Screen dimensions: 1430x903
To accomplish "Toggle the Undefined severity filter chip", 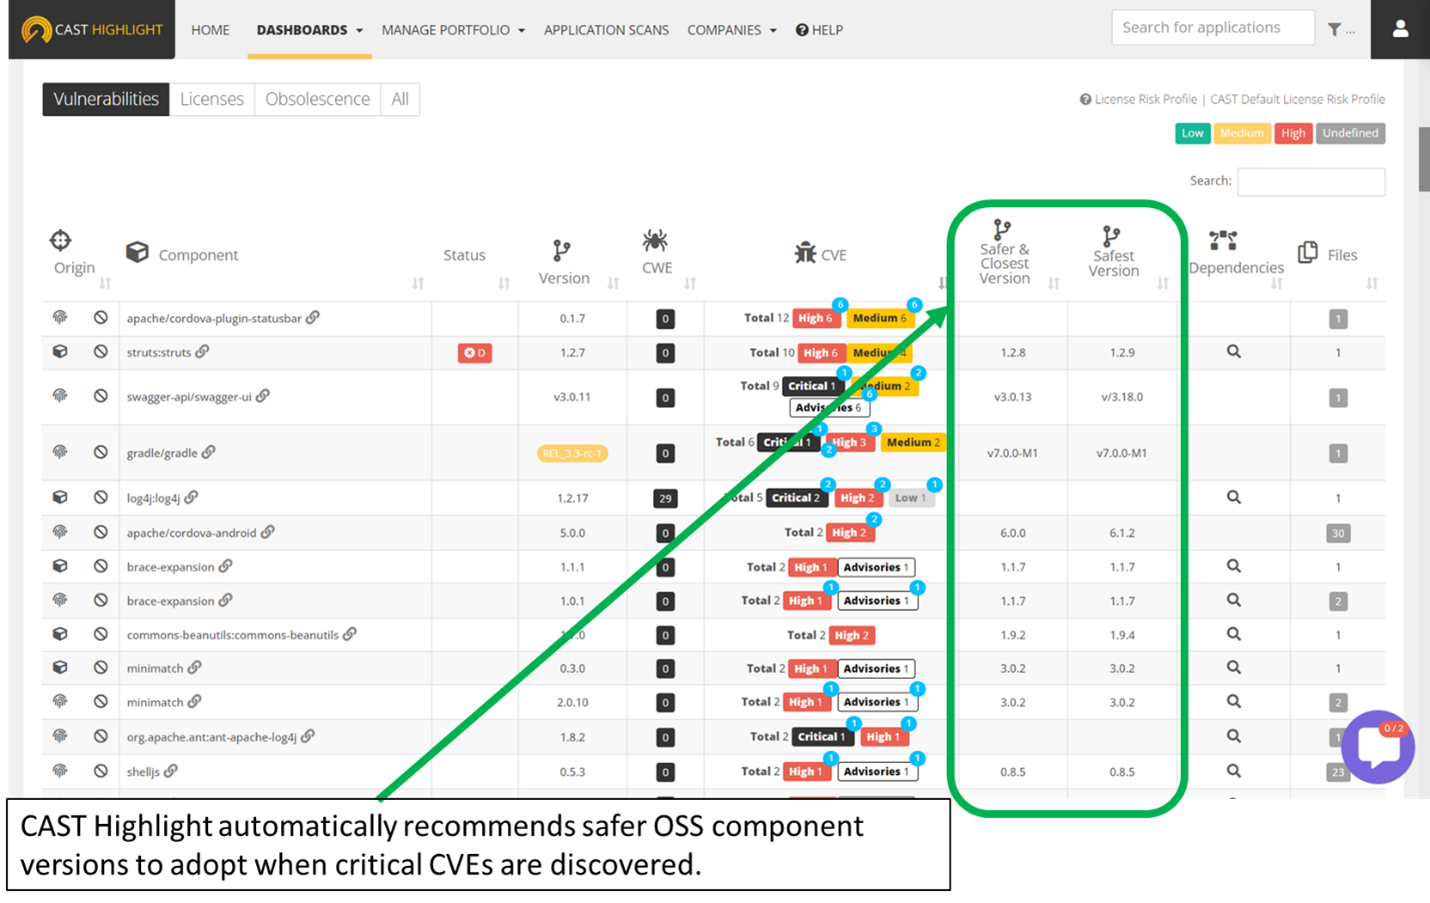I will pyautogui.click(x=1350, y=132).
